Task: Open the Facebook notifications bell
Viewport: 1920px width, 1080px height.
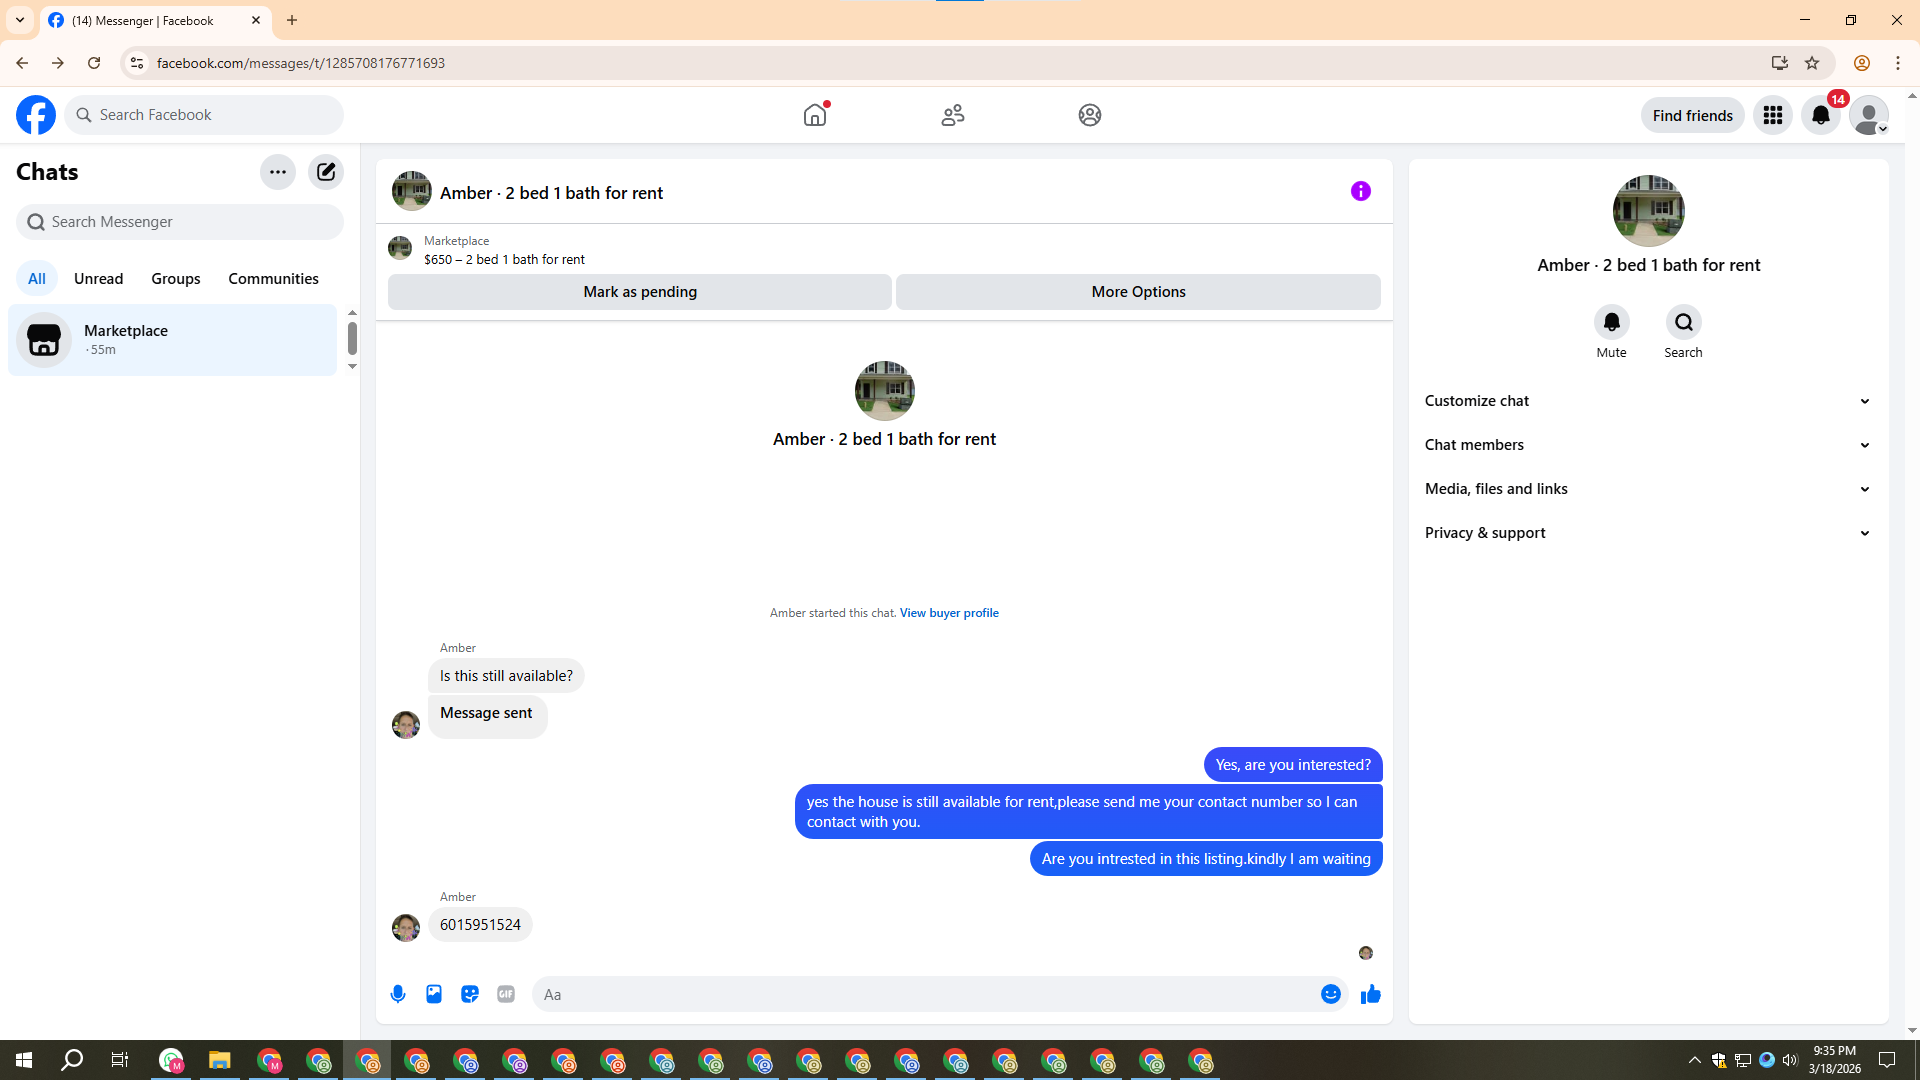Action: click(x=1821, y=116)
